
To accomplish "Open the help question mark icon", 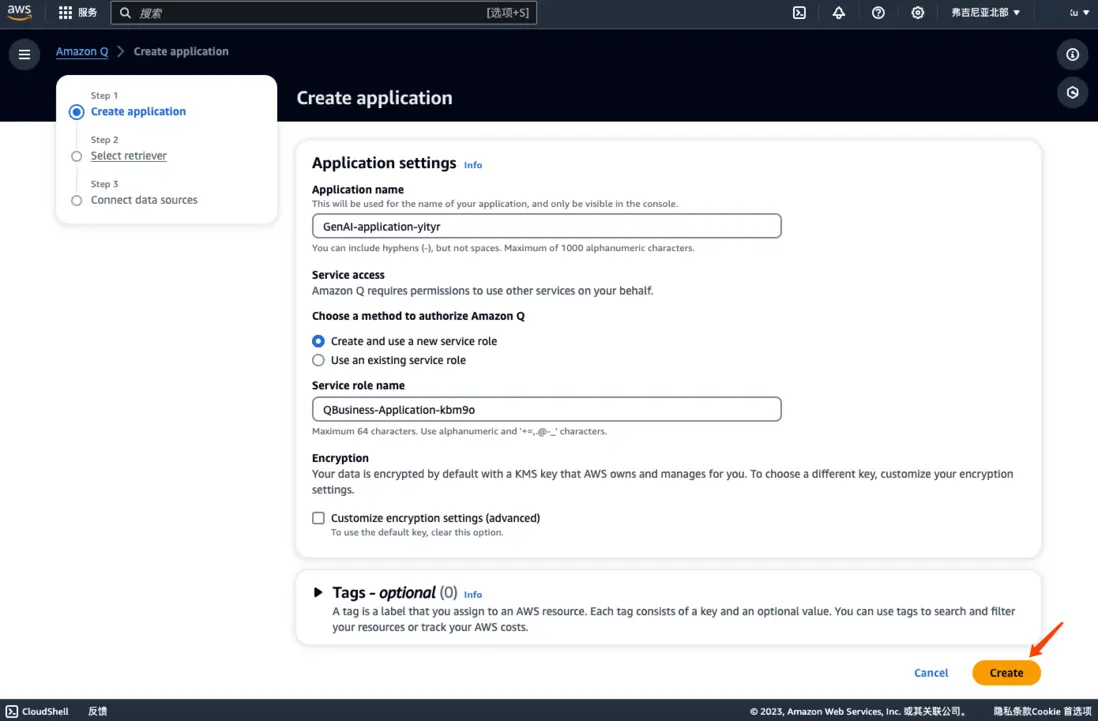I will 878,13.
